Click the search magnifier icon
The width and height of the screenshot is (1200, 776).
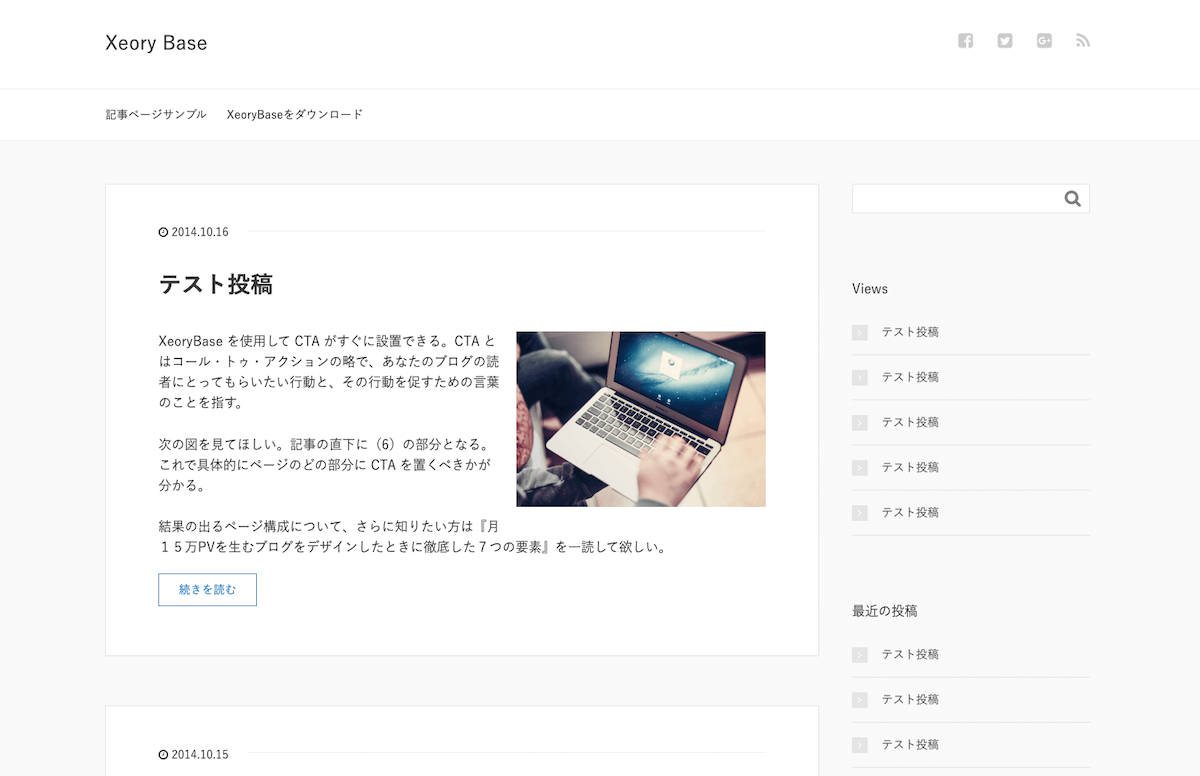1073,199
